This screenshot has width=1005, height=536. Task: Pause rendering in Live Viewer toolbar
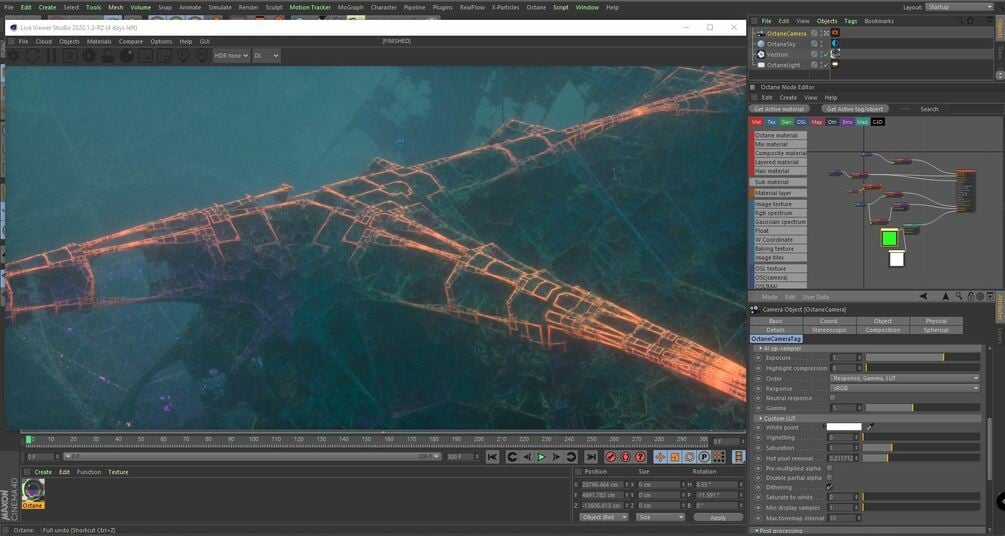pos(51,56)
